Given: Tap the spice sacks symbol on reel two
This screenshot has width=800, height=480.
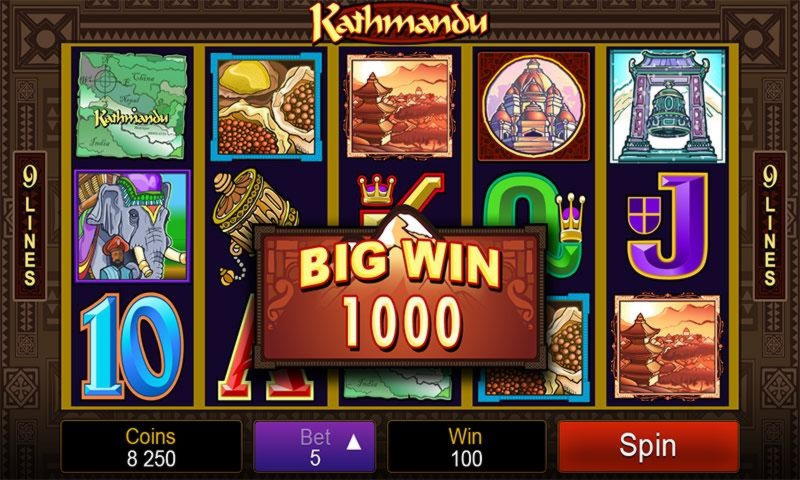Looking at the screenshot, I should click(x=266, y=106).
